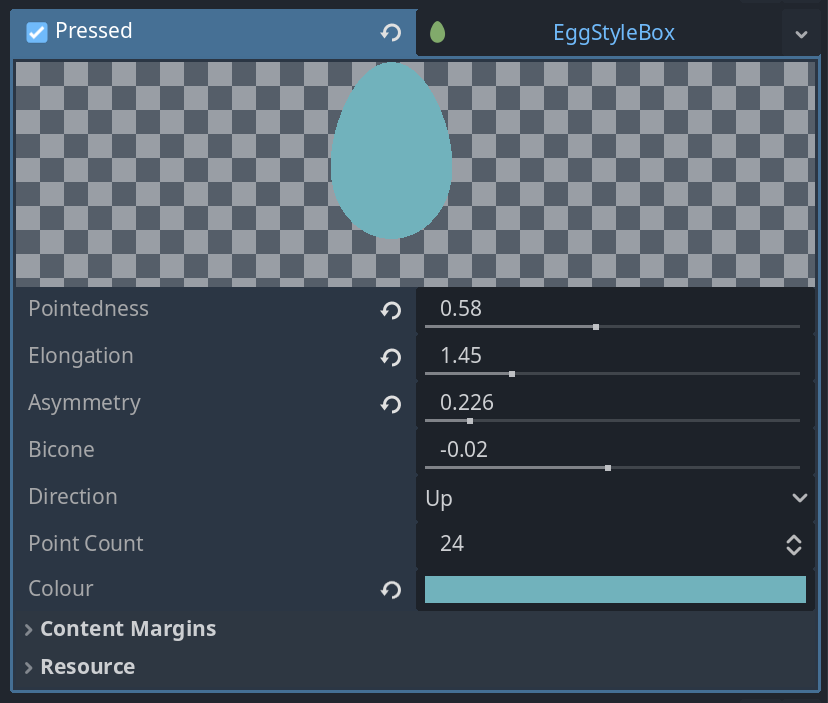Open the Colour swatch picker
The width and height of the screenshot is (828, 703).
[x=615, y=590]
